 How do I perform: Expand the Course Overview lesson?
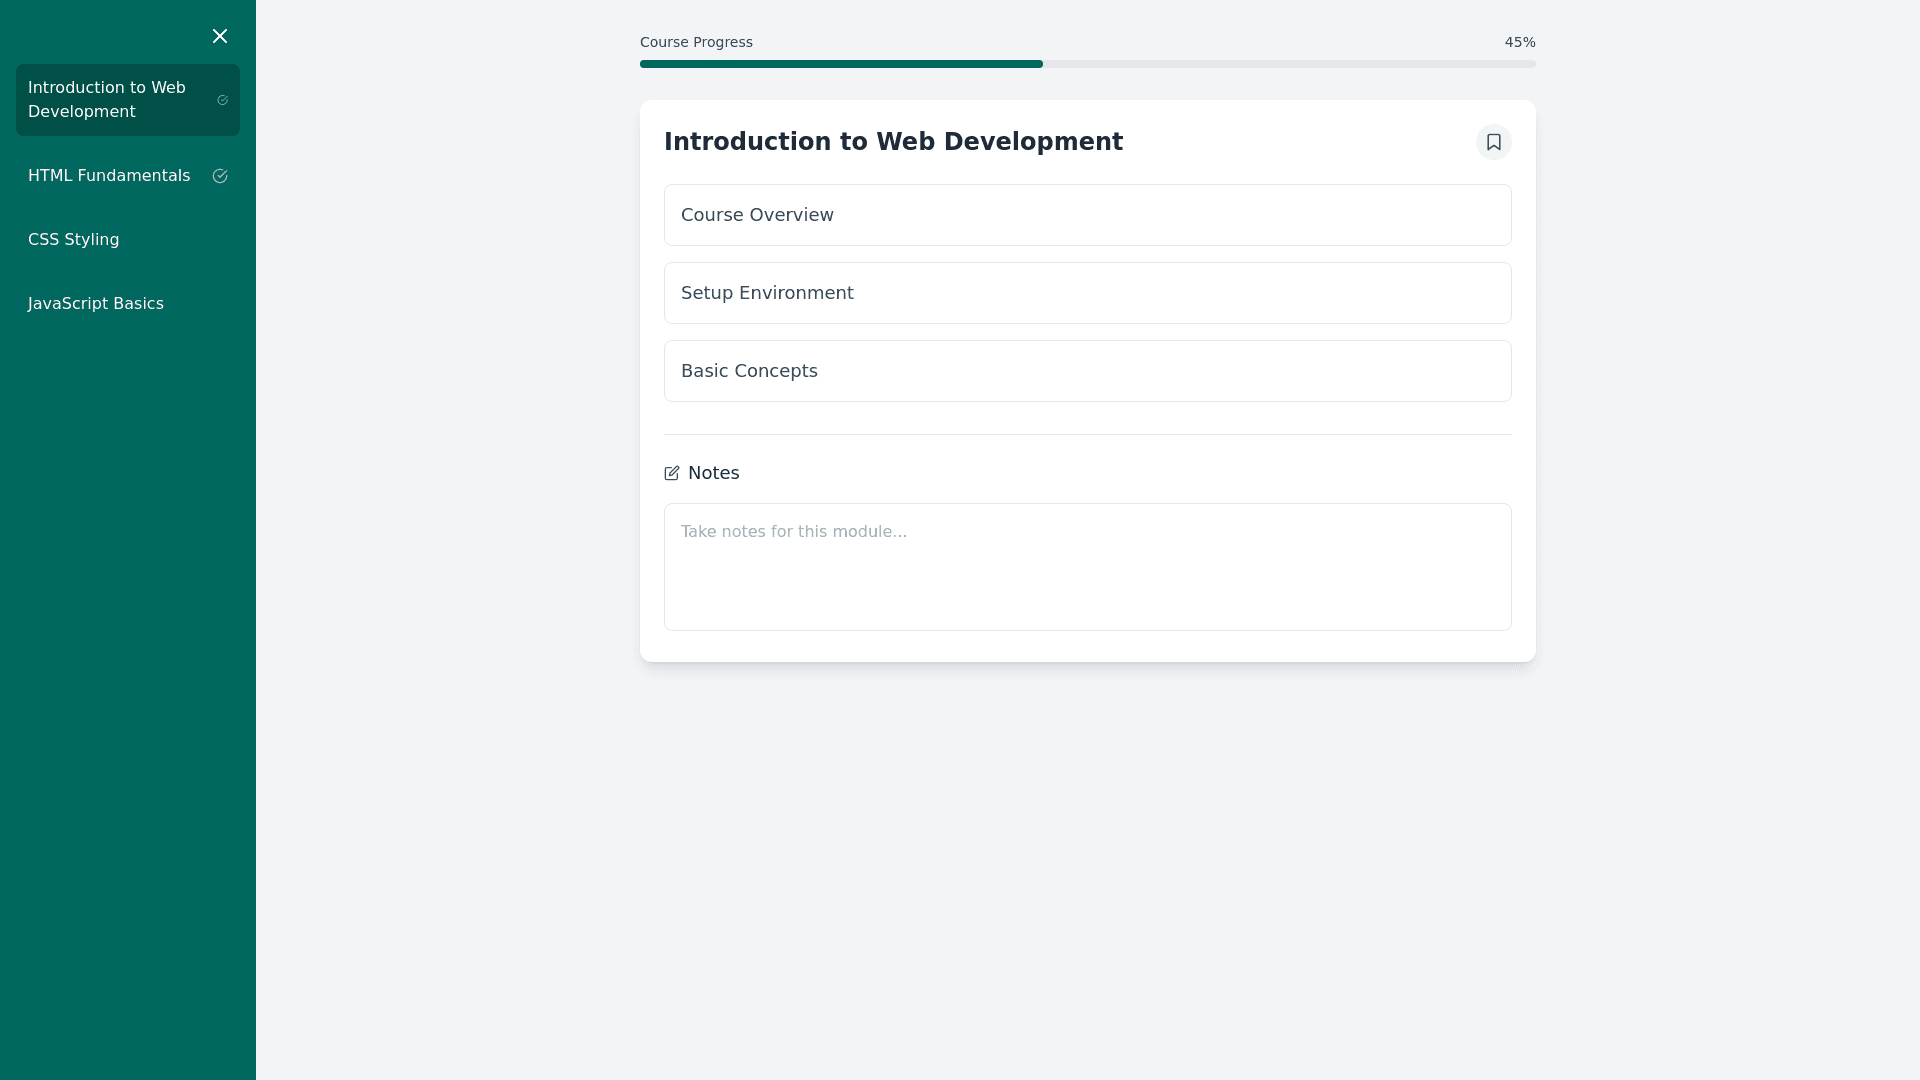(x=1087, y=215)
